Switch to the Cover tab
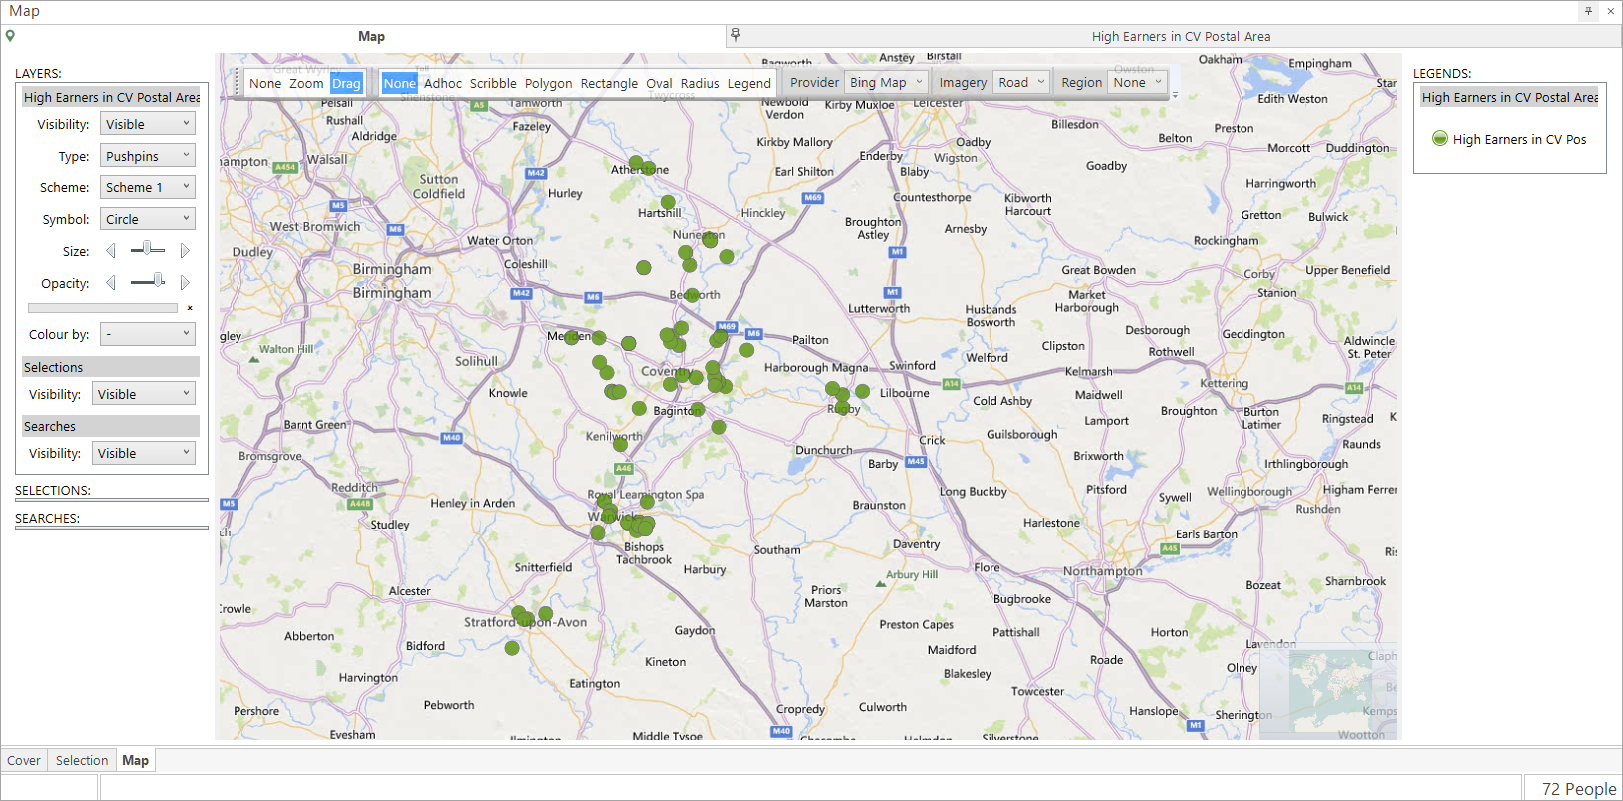The image size is (1623, 801). [24, 760]
